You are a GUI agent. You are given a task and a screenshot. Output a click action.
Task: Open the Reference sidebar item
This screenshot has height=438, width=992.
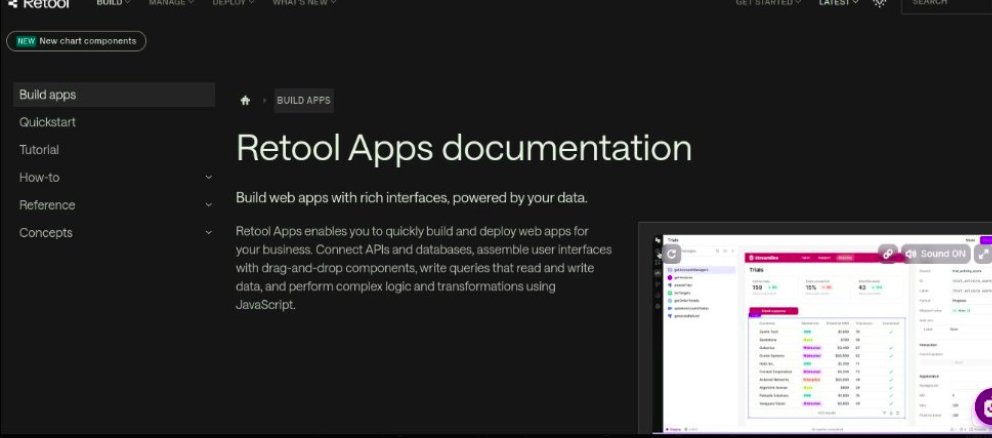[47, 205]
